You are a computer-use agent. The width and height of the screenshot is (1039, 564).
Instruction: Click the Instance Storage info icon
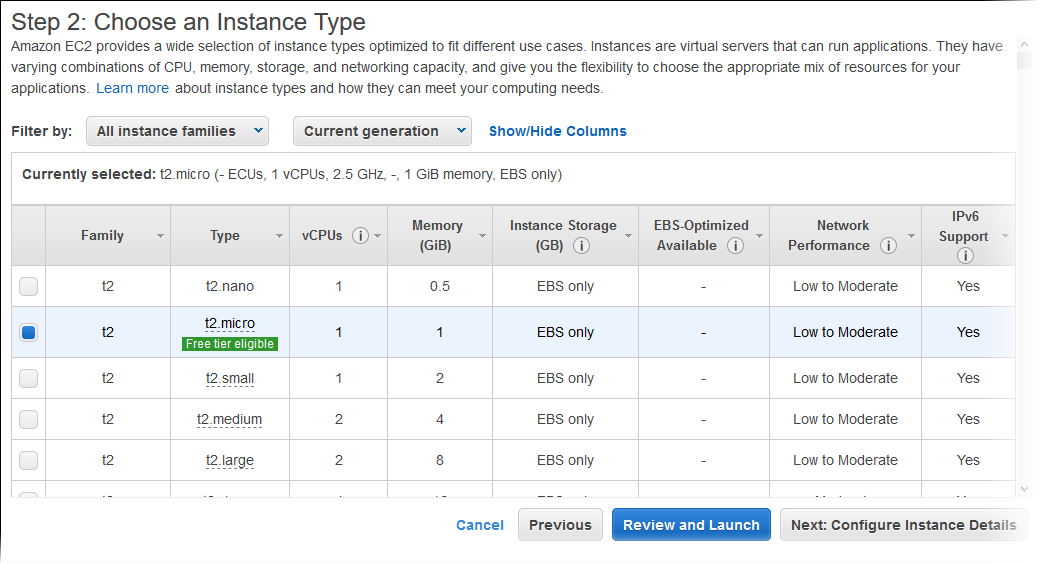(581, 246)
